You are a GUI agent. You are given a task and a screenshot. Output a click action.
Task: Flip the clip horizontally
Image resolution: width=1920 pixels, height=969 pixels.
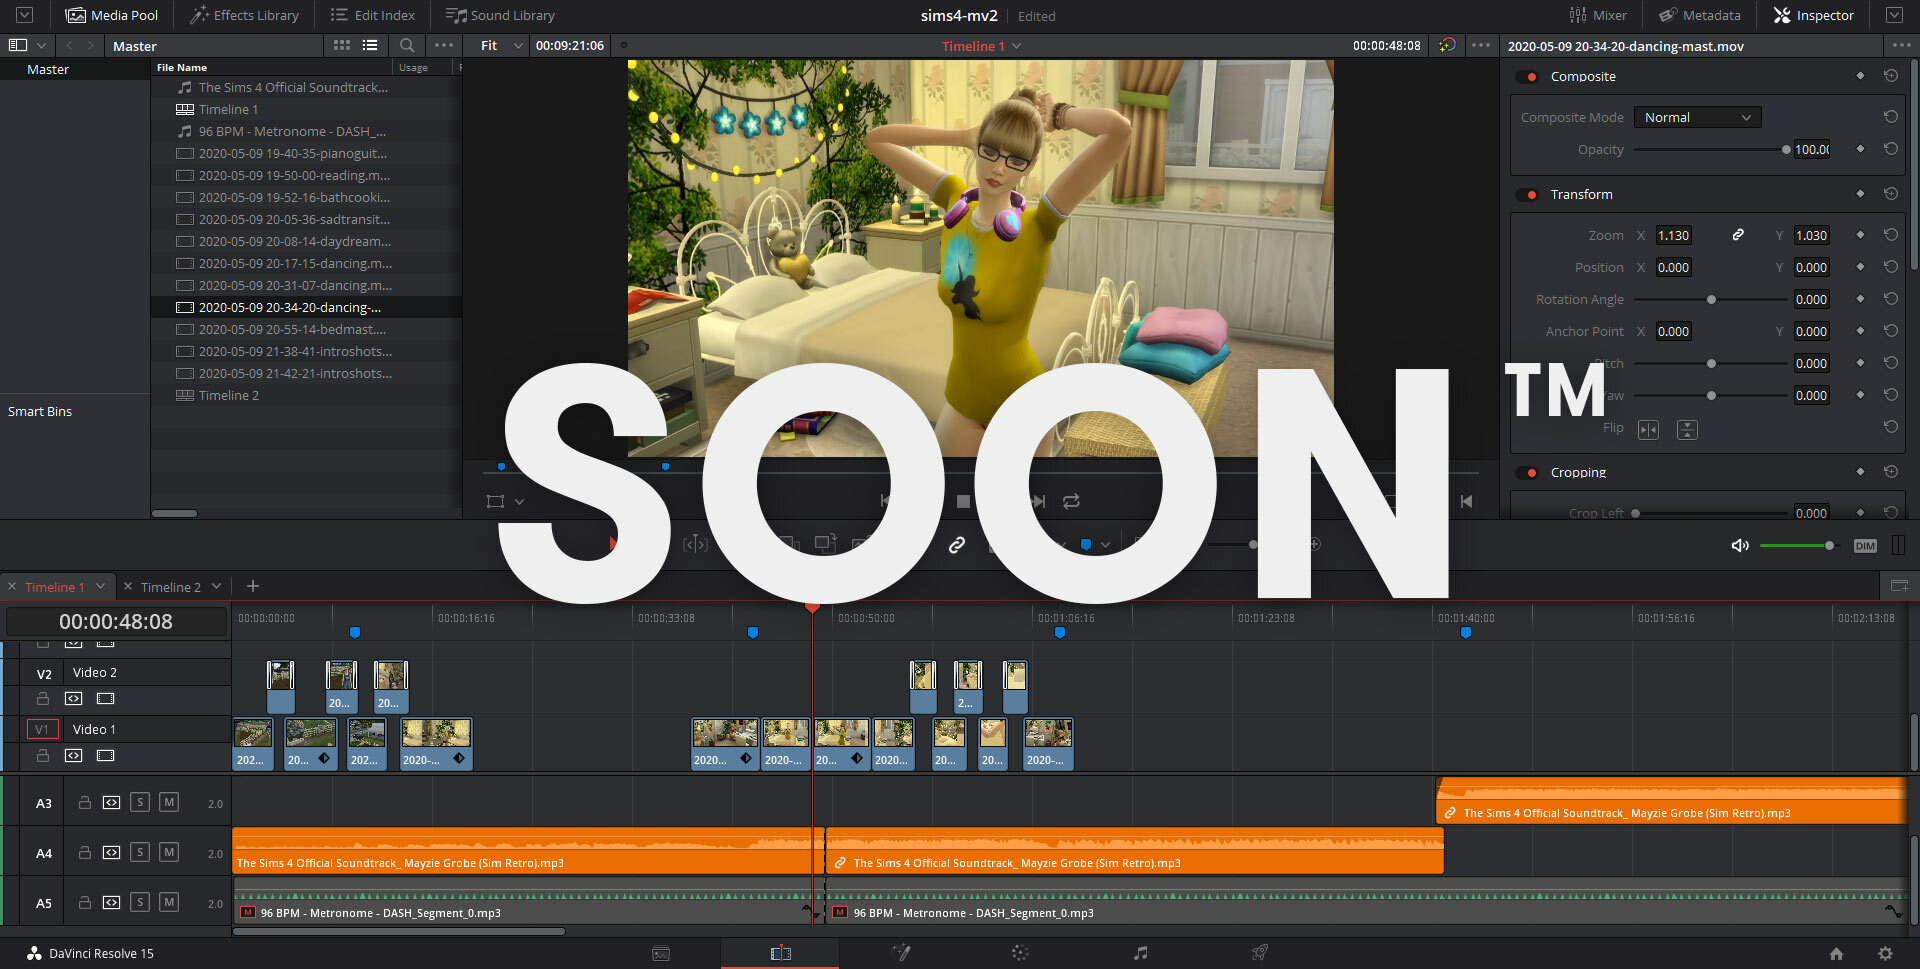1648,430
